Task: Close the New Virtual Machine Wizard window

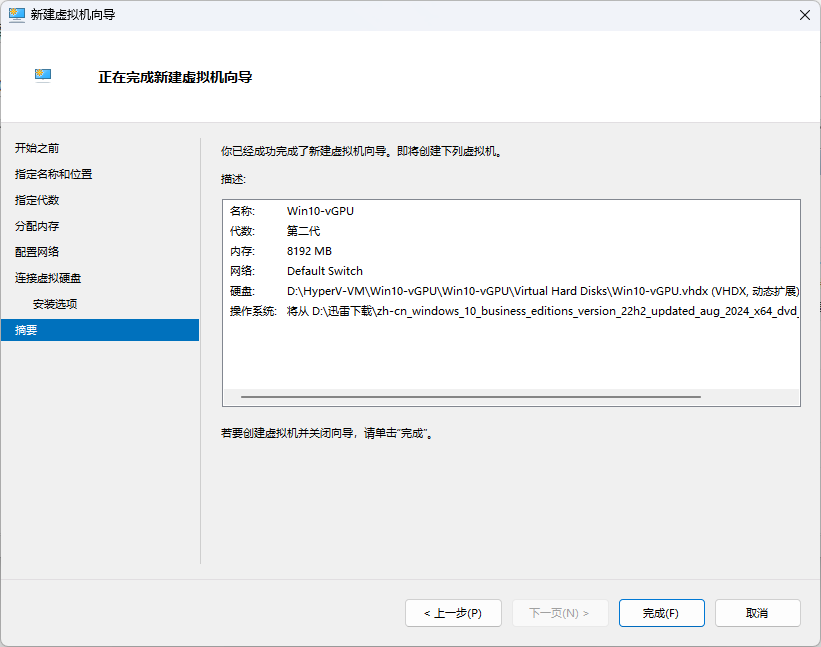Action: 804,14
